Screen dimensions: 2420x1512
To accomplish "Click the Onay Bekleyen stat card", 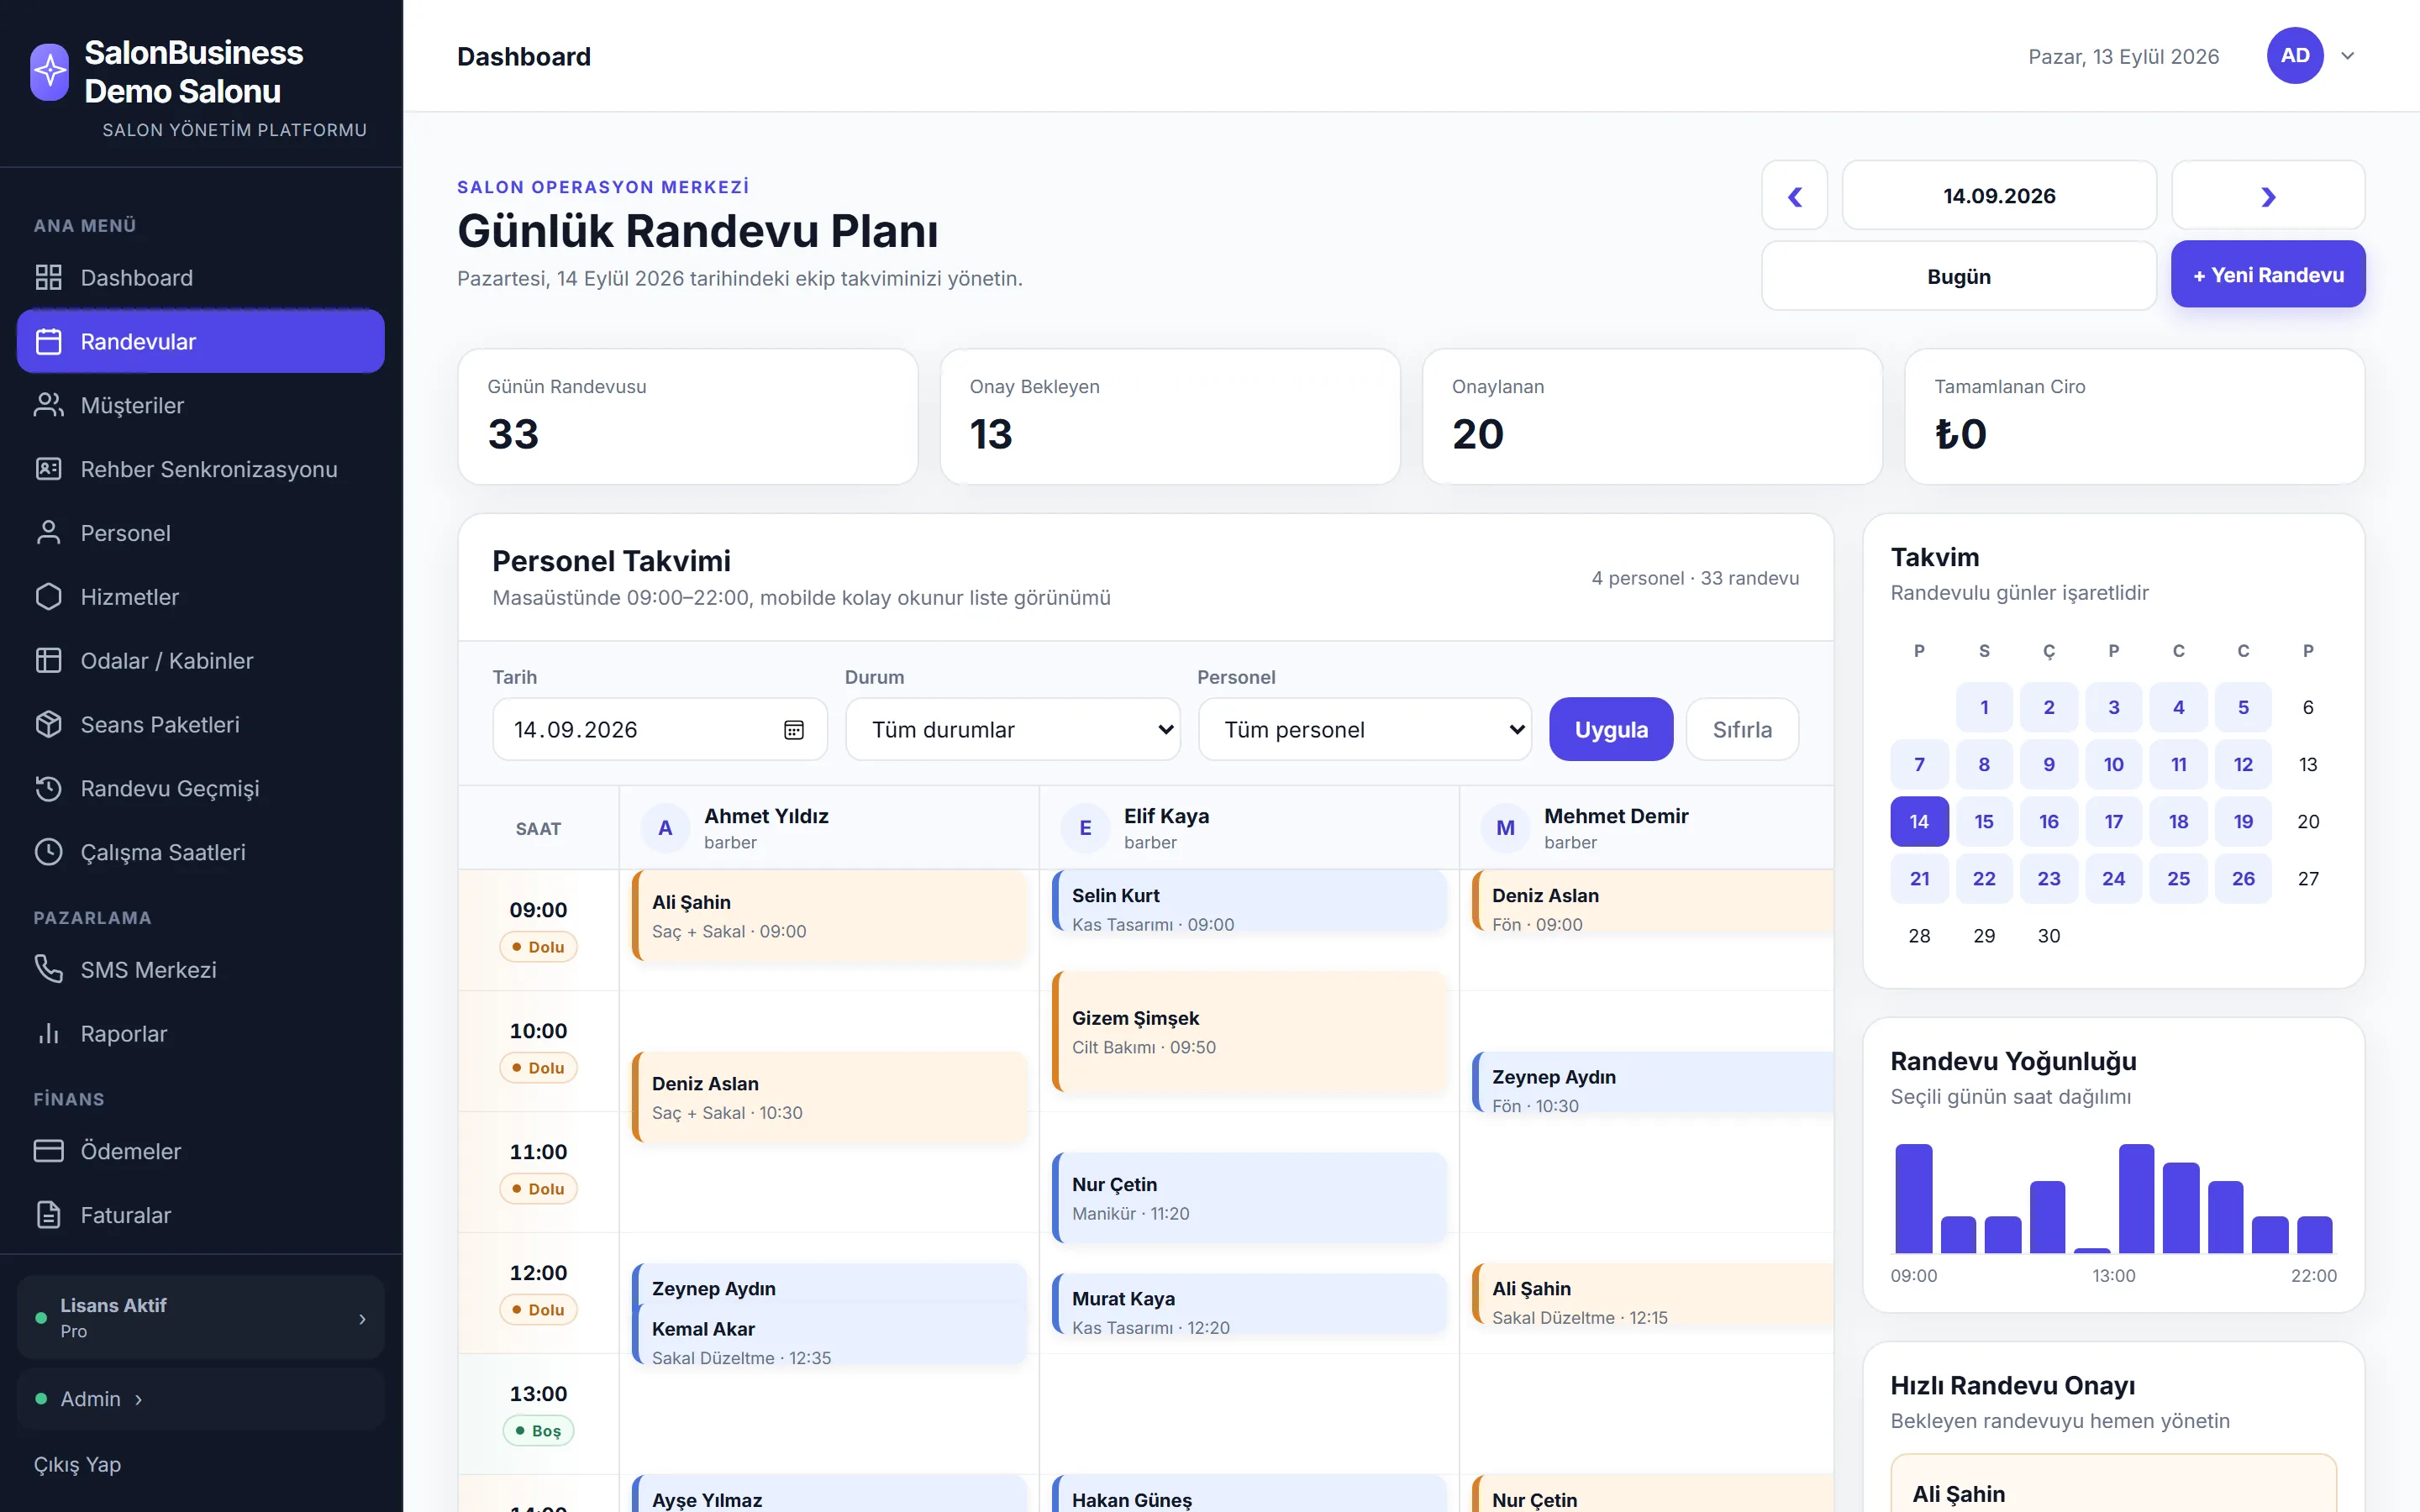I will (1170, 417).
